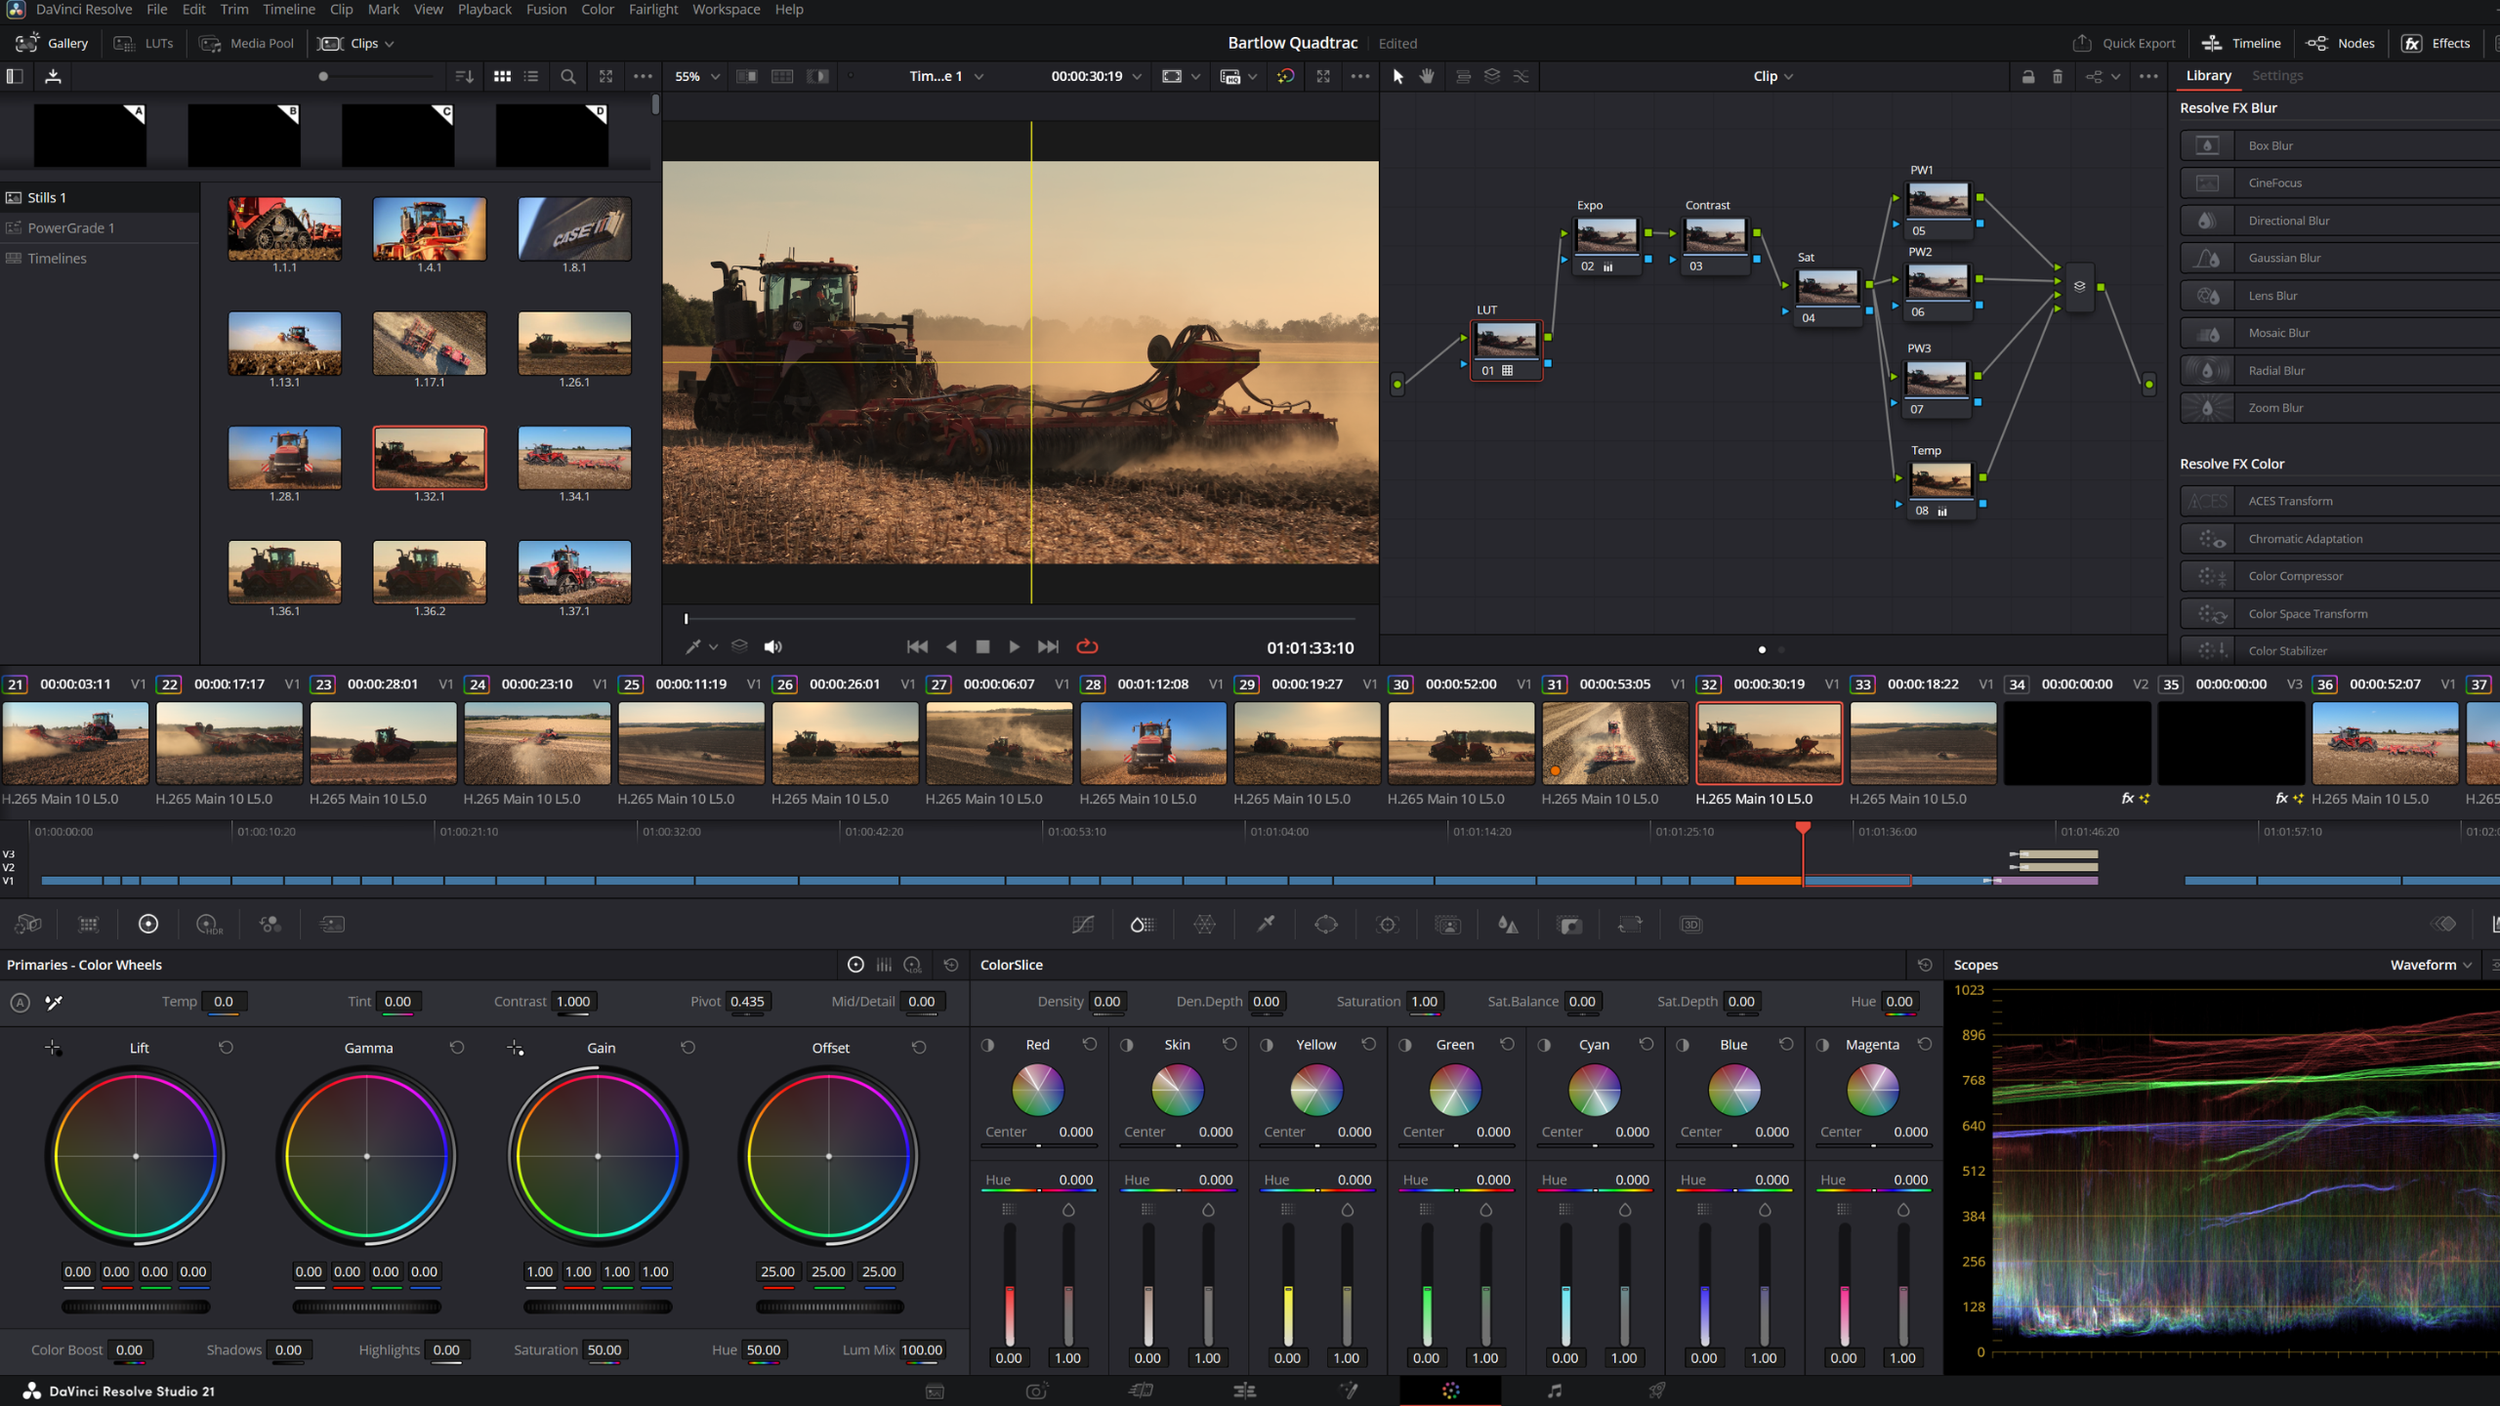This screenshot has height=1406, width=2500.
Task: Open the Power Window palette
Action: click(x=1326, y=925)
